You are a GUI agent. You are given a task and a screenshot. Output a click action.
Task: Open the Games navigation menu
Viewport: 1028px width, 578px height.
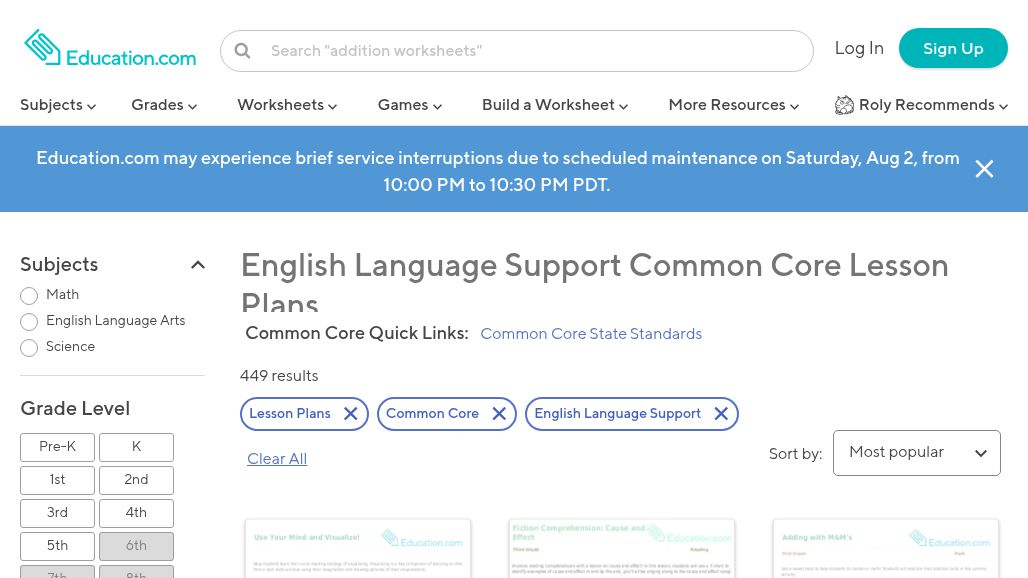click(x=410, y=105)
